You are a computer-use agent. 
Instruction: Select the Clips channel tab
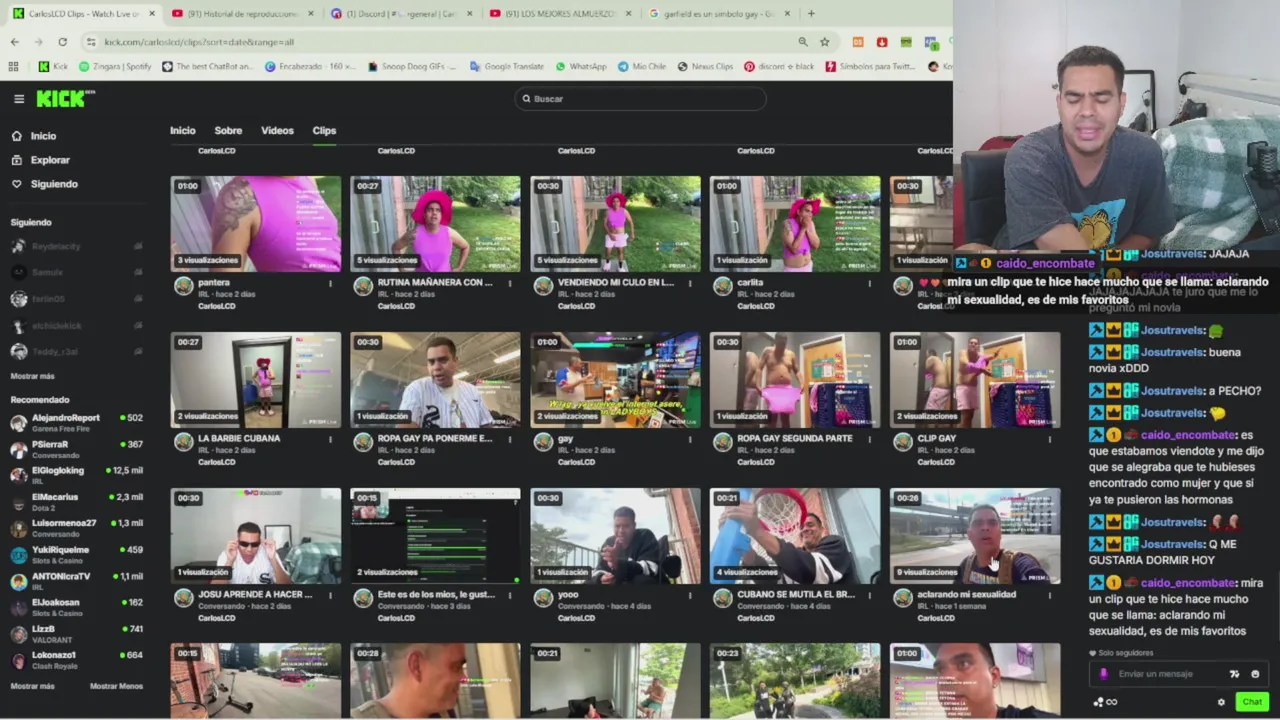click(324, 131)
